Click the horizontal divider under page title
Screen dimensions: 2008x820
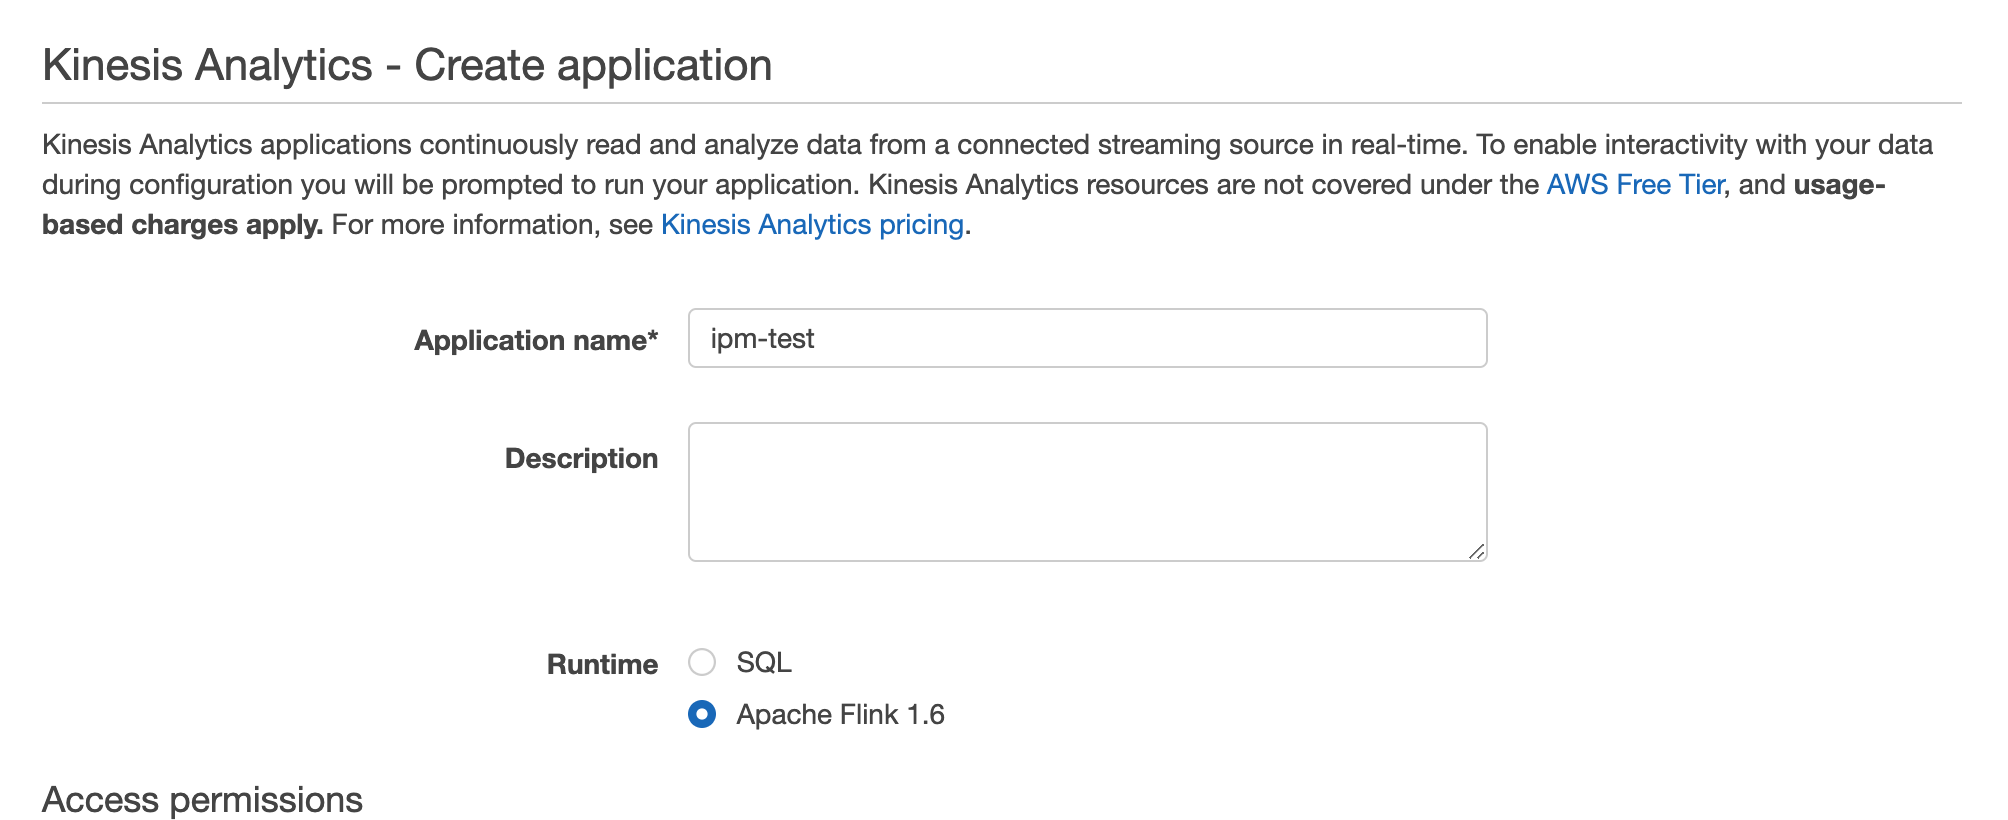[1000, 102]
